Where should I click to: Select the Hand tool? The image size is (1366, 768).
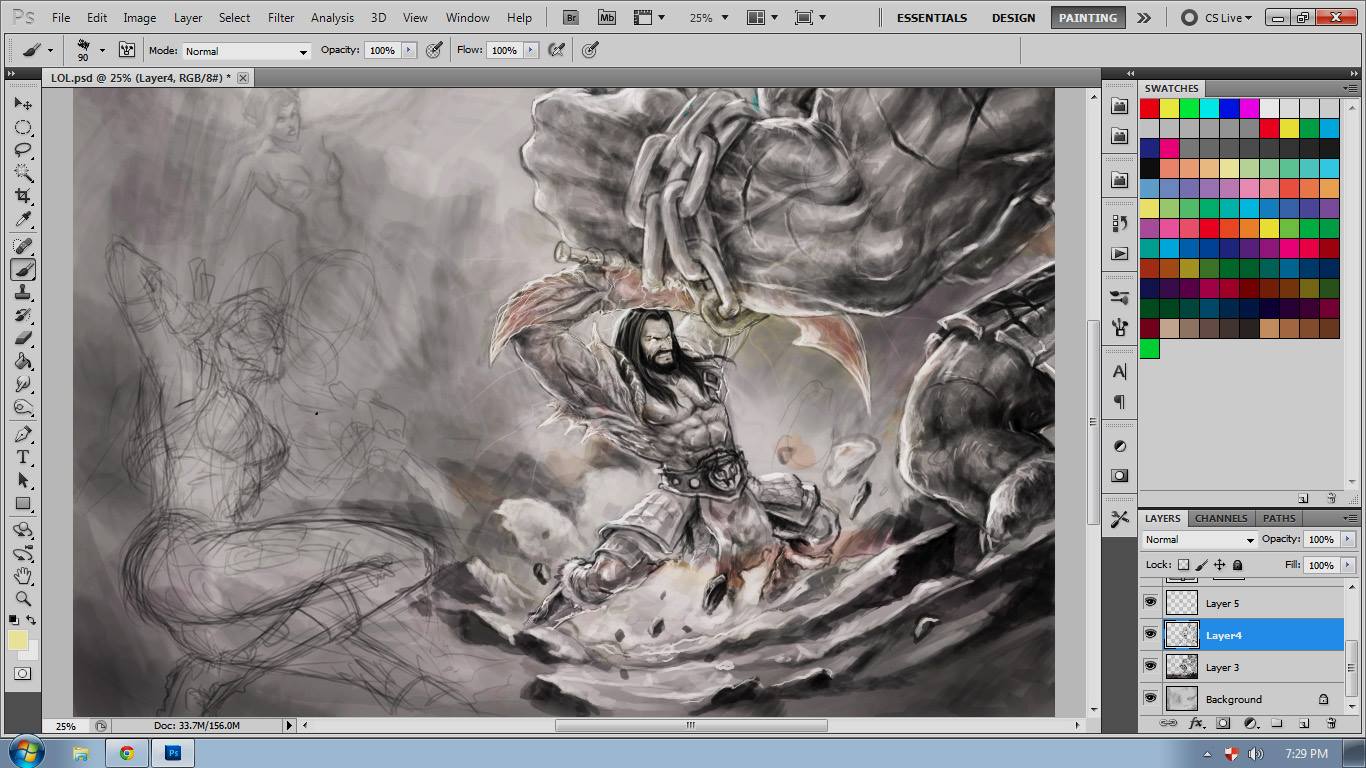tap(22, 576)
